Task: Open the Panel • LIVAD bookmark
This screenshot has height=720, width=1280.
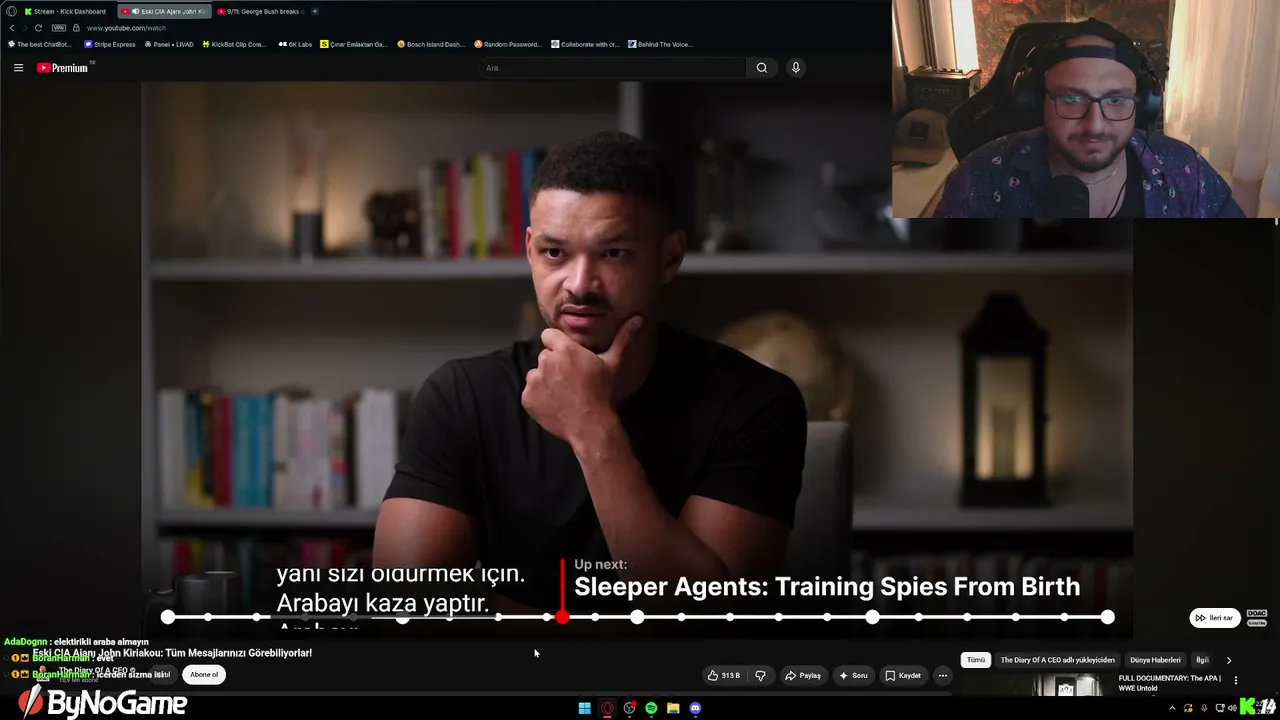Action: pyautogui.click(x=169, y=44)
